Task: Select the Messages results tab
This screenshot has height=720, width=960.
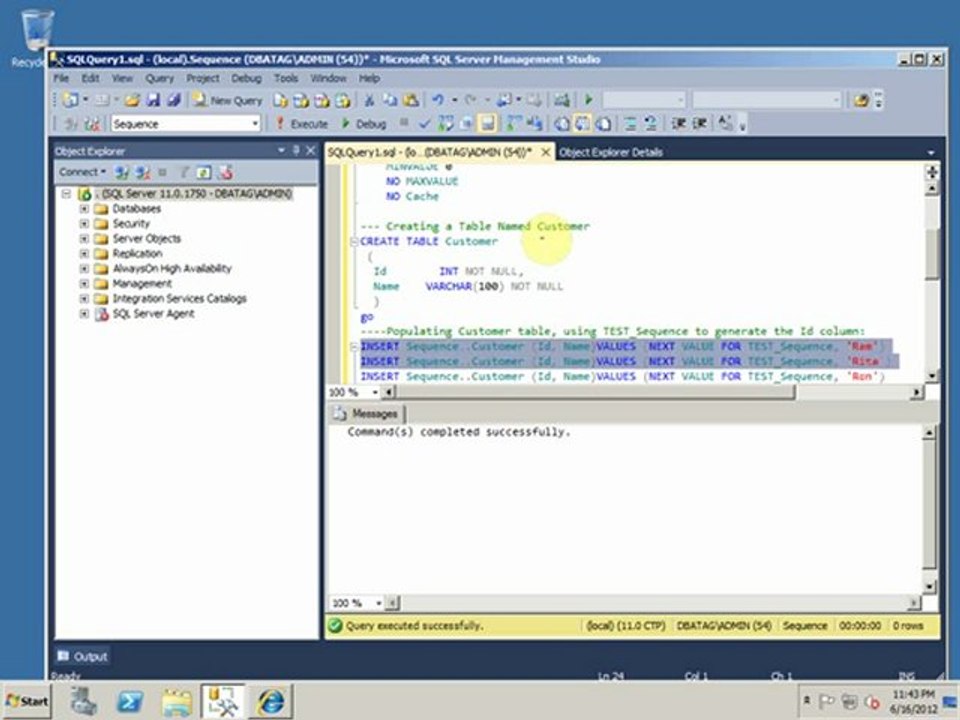Action: click(366, 414)
